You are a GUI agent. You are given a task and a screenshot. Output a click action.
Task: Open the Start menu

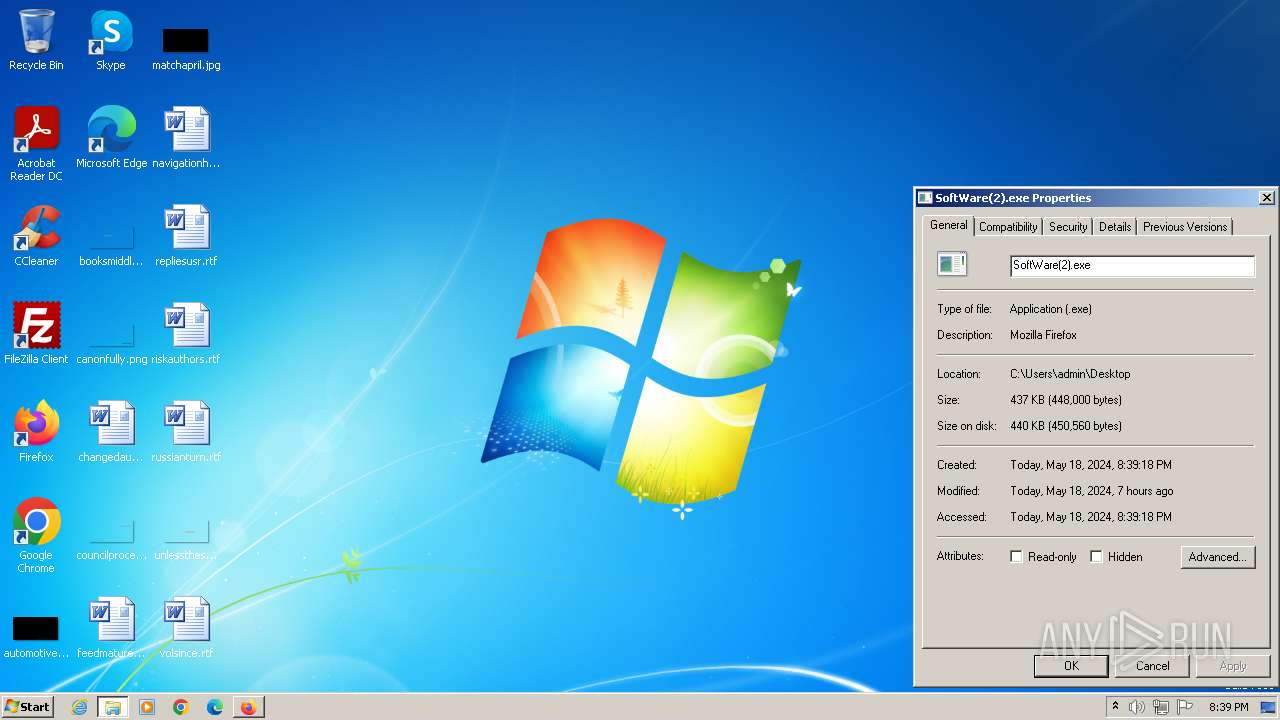[28, 707]
